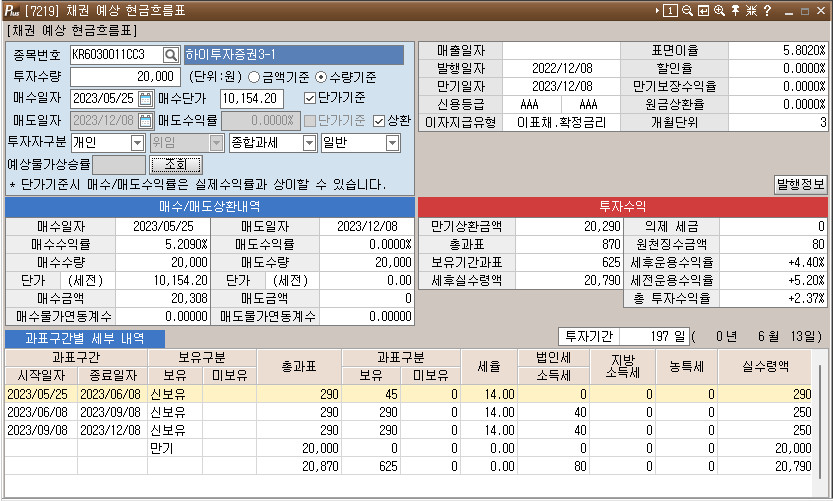This screenshot has width=833, height=501.
Task: Toggle 상환 checkbox
Action: click(x=379, y=121)
